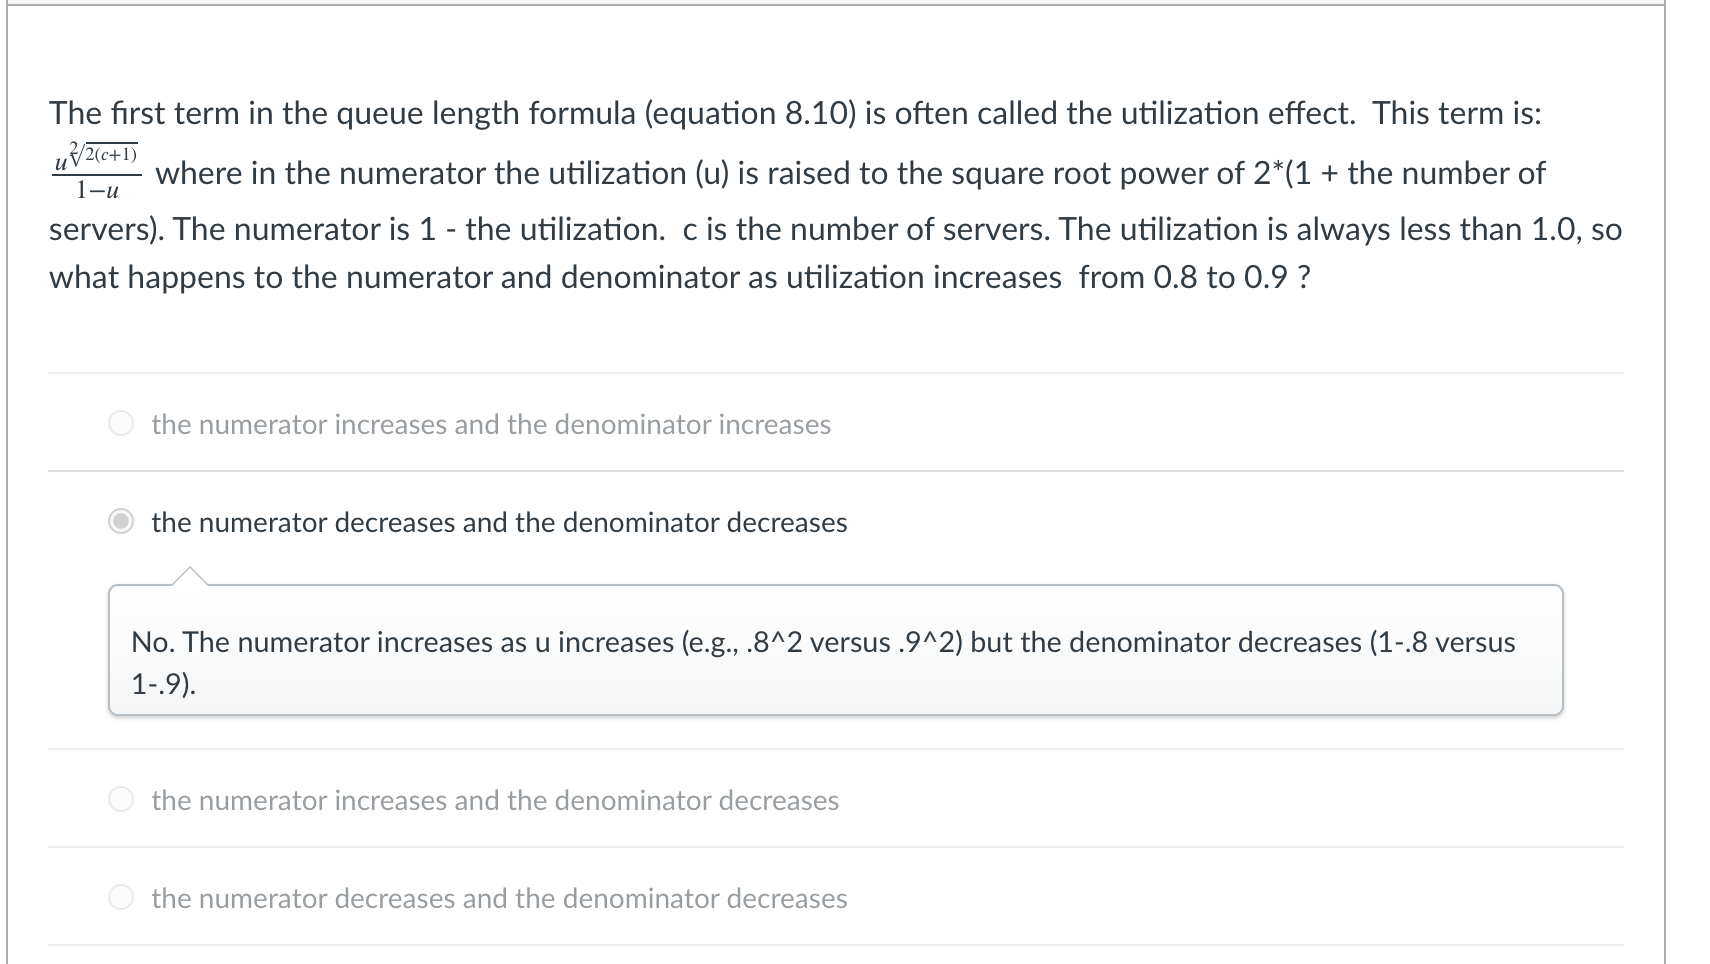This screenshot has height=964, width=1710.
Task: Click the first answer option's text label
Action: point(489,424)
